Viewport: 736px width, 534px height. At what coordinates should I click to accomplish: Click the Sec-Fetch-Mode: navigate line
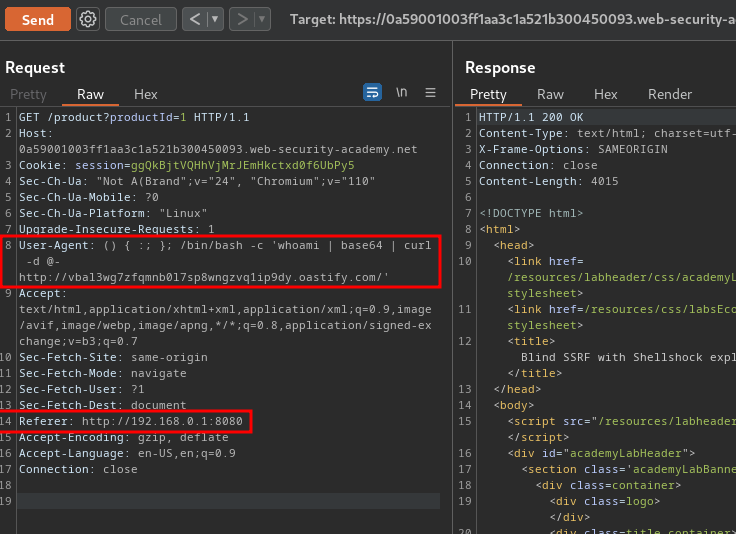pyautogui.click(x=102, y=373)
